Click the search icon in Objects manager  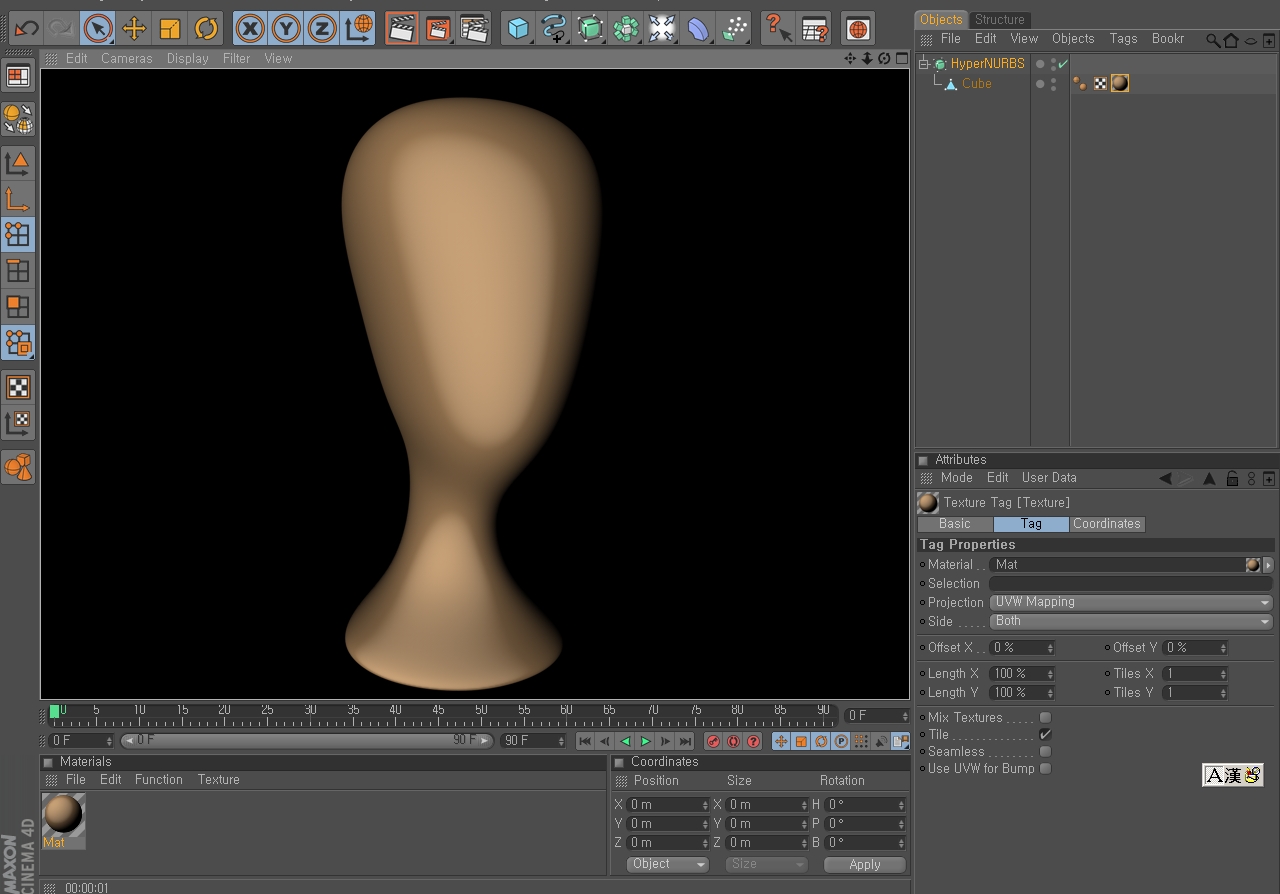pyautogui.click(x=1212, y=40)
